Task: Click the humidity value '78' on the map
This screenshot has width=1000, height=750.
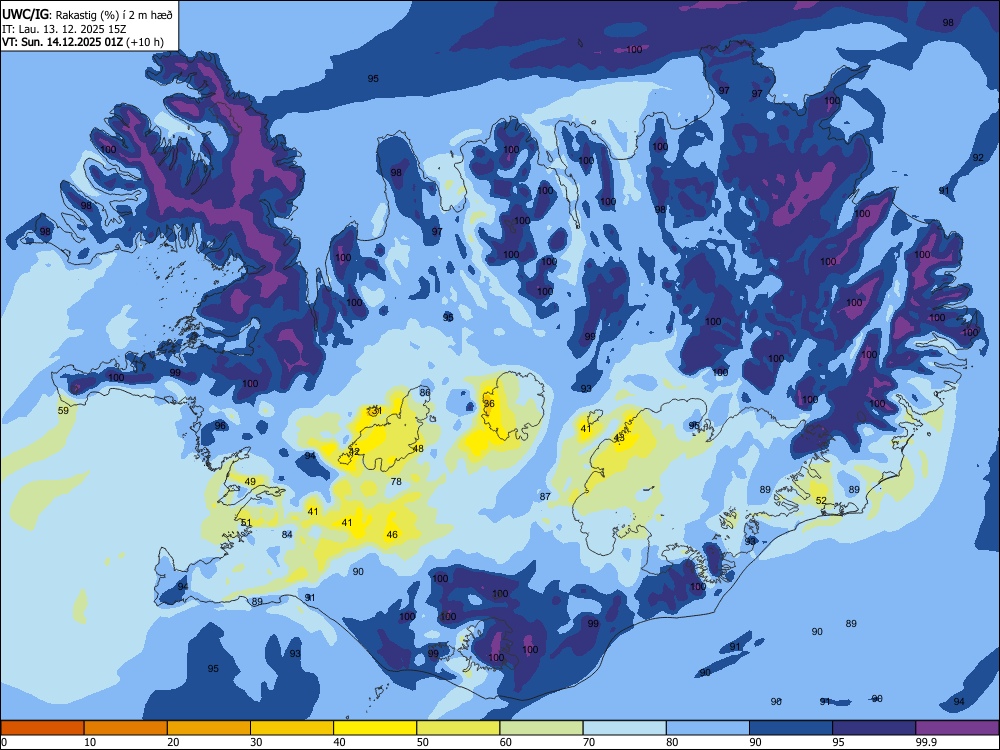Action: [x=396, y=482]
